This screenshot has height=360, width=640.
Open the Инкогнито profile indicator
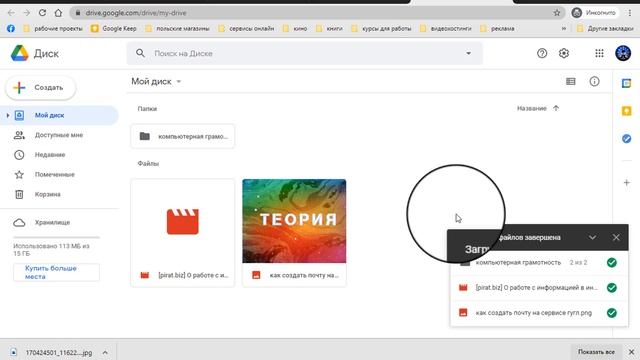(594, 13)
